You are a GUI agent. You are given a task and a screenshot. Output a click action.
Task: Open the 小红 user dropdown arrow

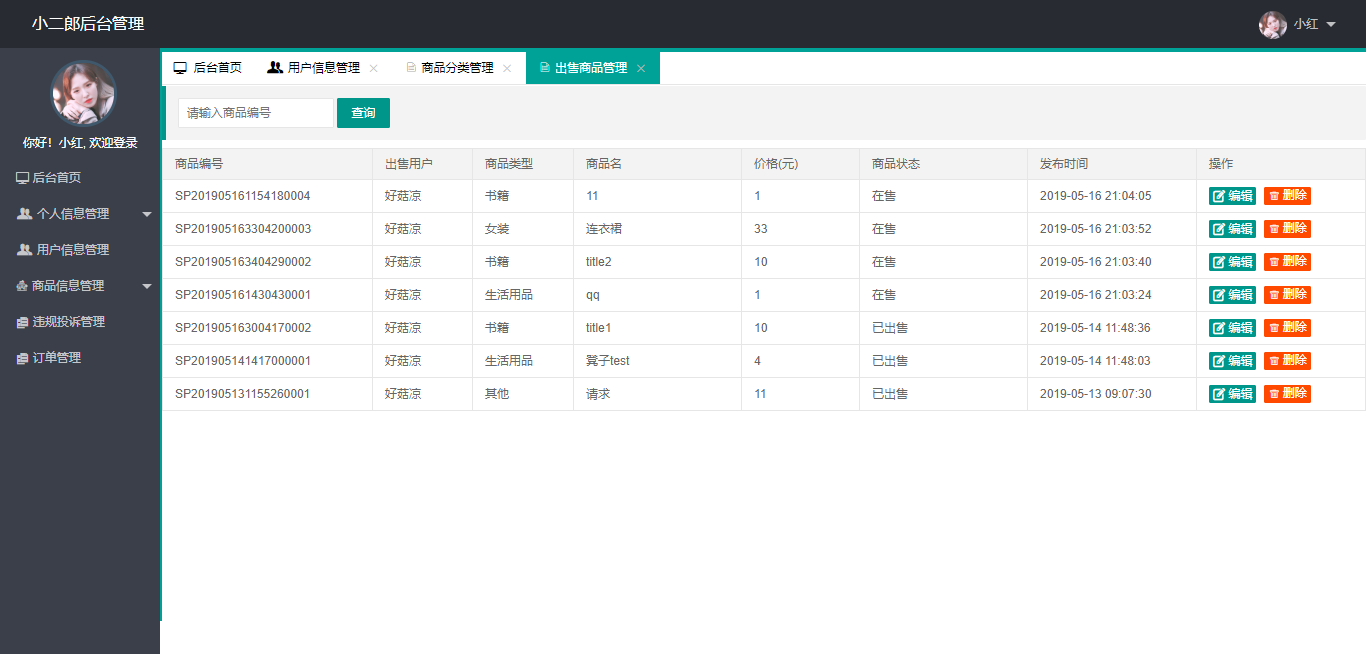(1331, 25)
